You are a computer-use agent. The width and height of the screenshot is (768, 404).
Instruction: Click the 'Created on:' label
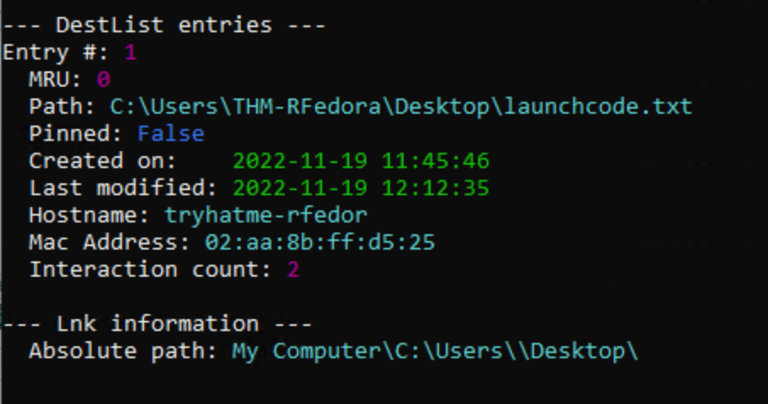pos(103,161)
